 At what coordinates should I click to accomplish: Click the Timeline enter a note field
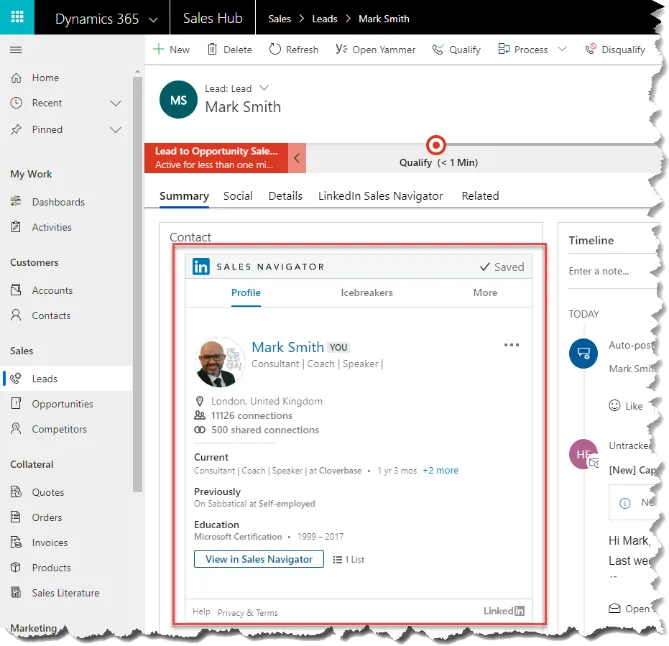[609, 271]
